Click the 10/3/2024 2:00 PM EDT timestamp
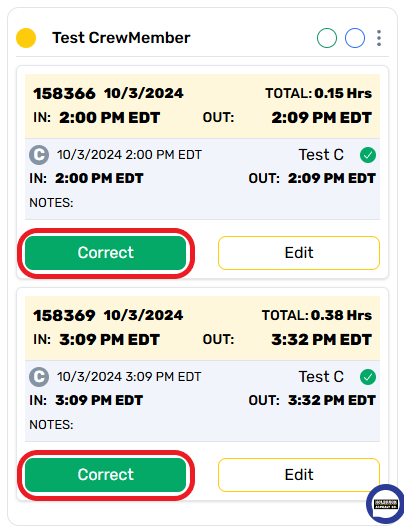The image size is (404, 529). point(129,155)
